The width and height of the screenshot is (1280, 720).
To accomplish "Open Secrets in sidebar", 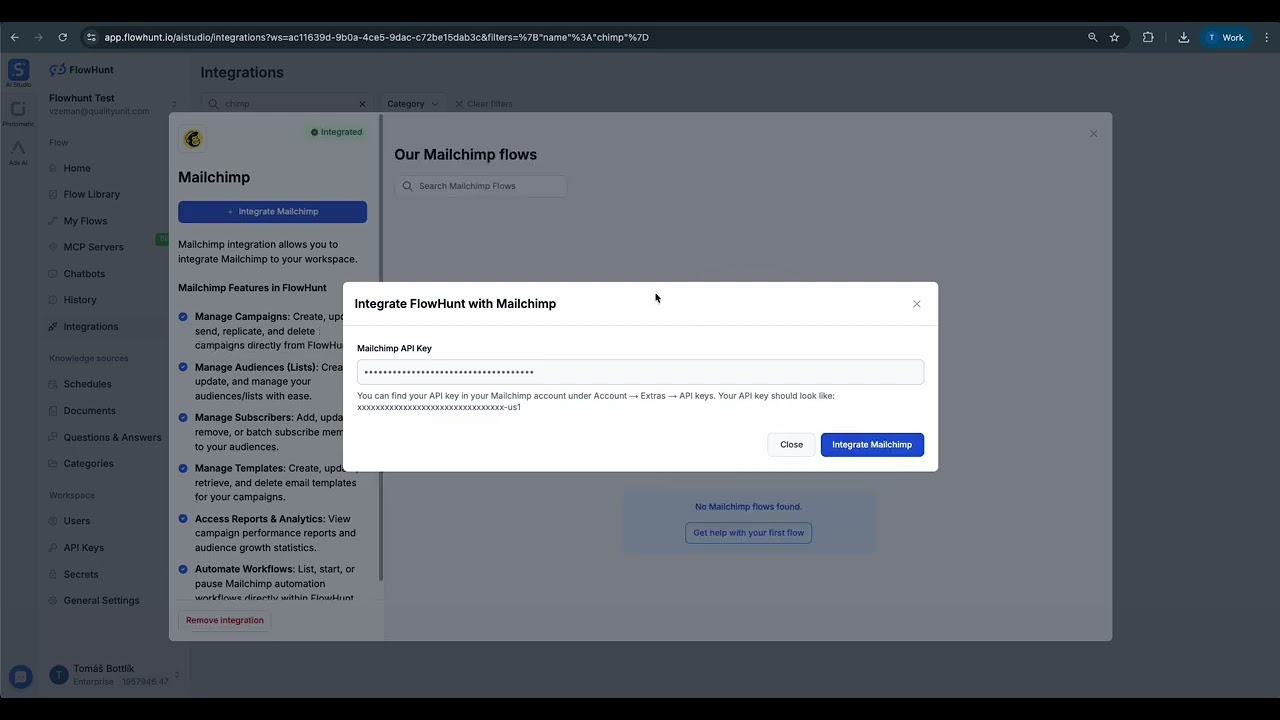I will 81,574.
